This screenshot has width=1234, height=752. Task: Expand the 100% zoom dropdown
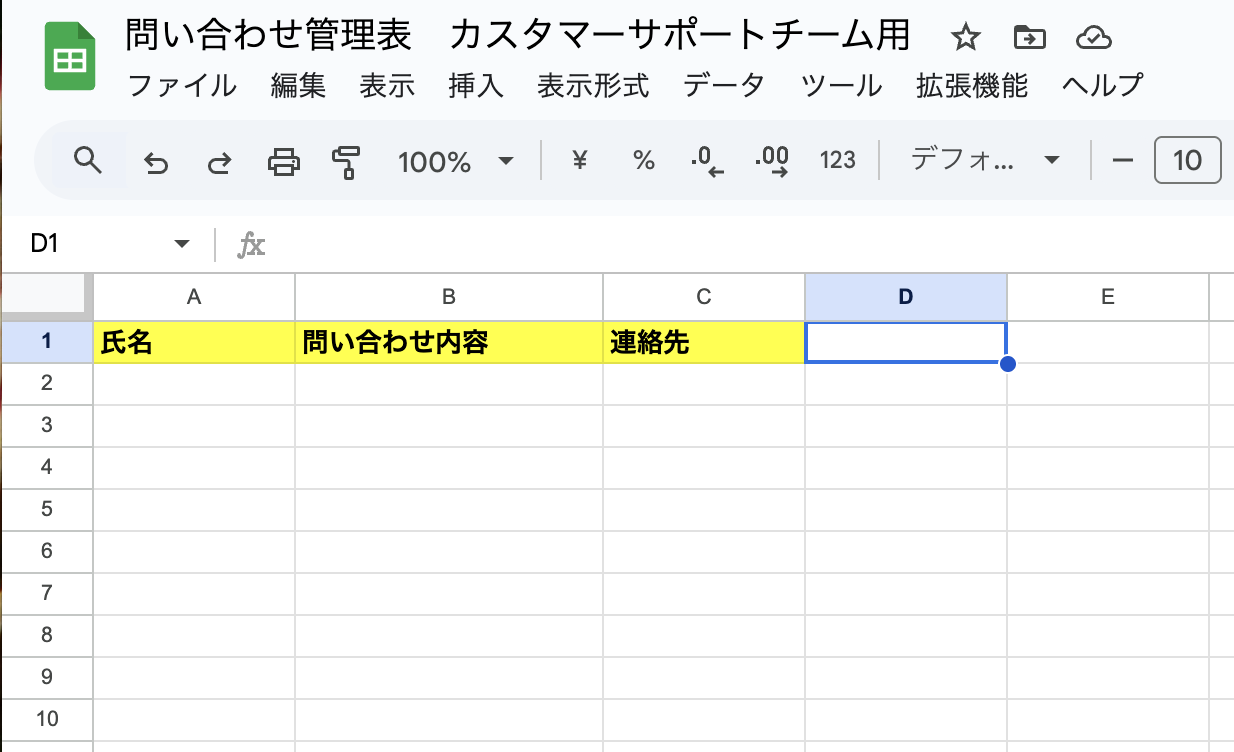(505, 161)
